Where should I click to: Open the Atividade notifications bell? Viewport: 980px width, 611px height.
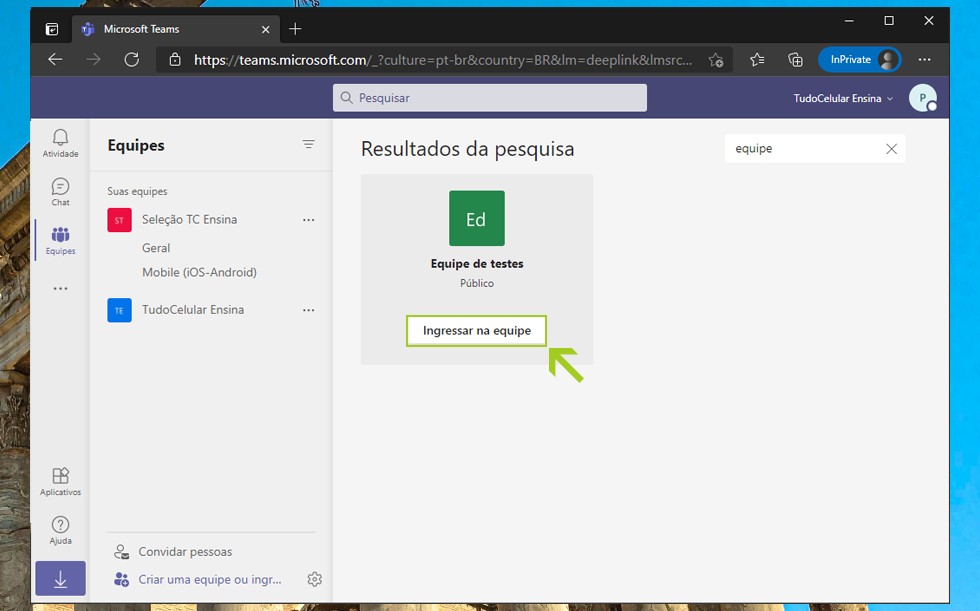pyautogui.click(x=60, y=142)
